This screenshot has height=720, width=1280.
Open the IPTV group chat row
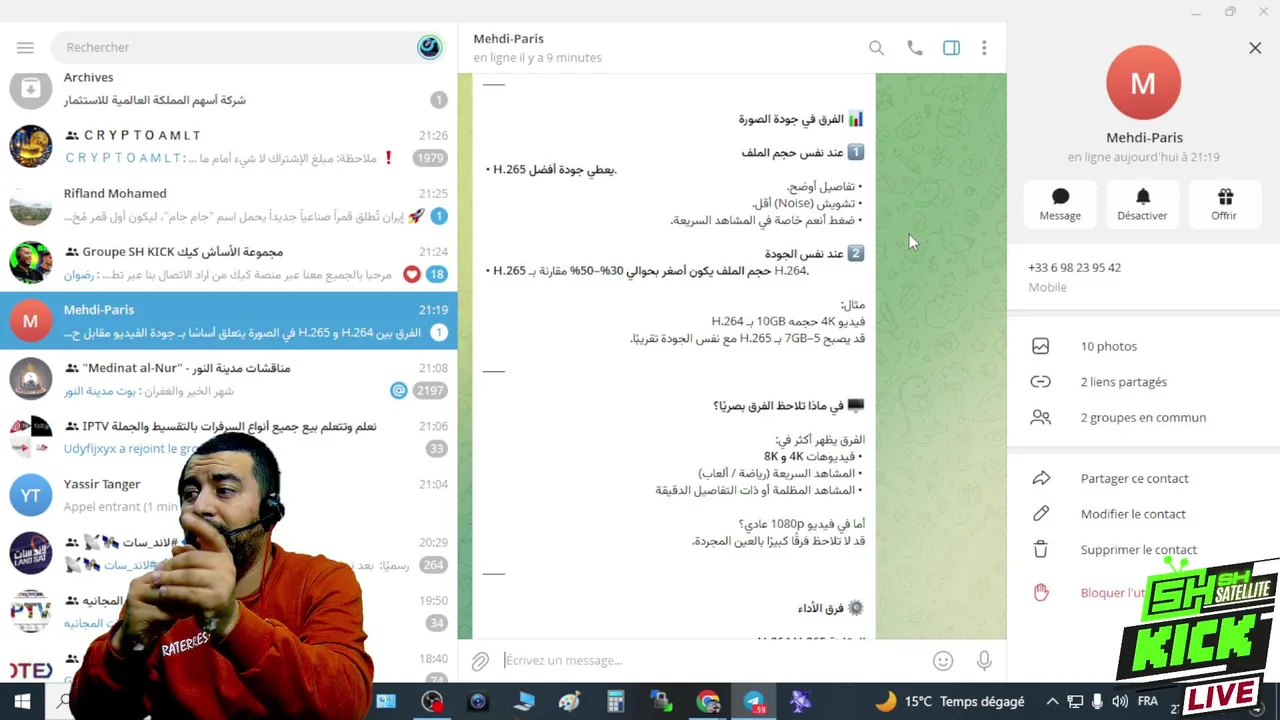coord(229,437)
